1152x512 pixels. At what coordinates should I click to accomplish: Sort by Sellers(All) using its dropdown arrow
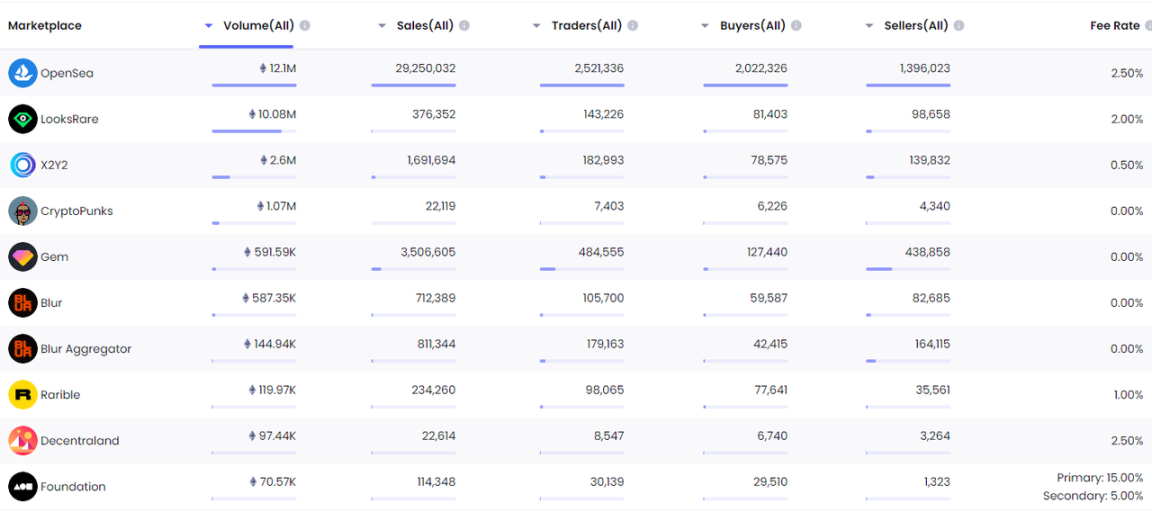pos(870,26)
